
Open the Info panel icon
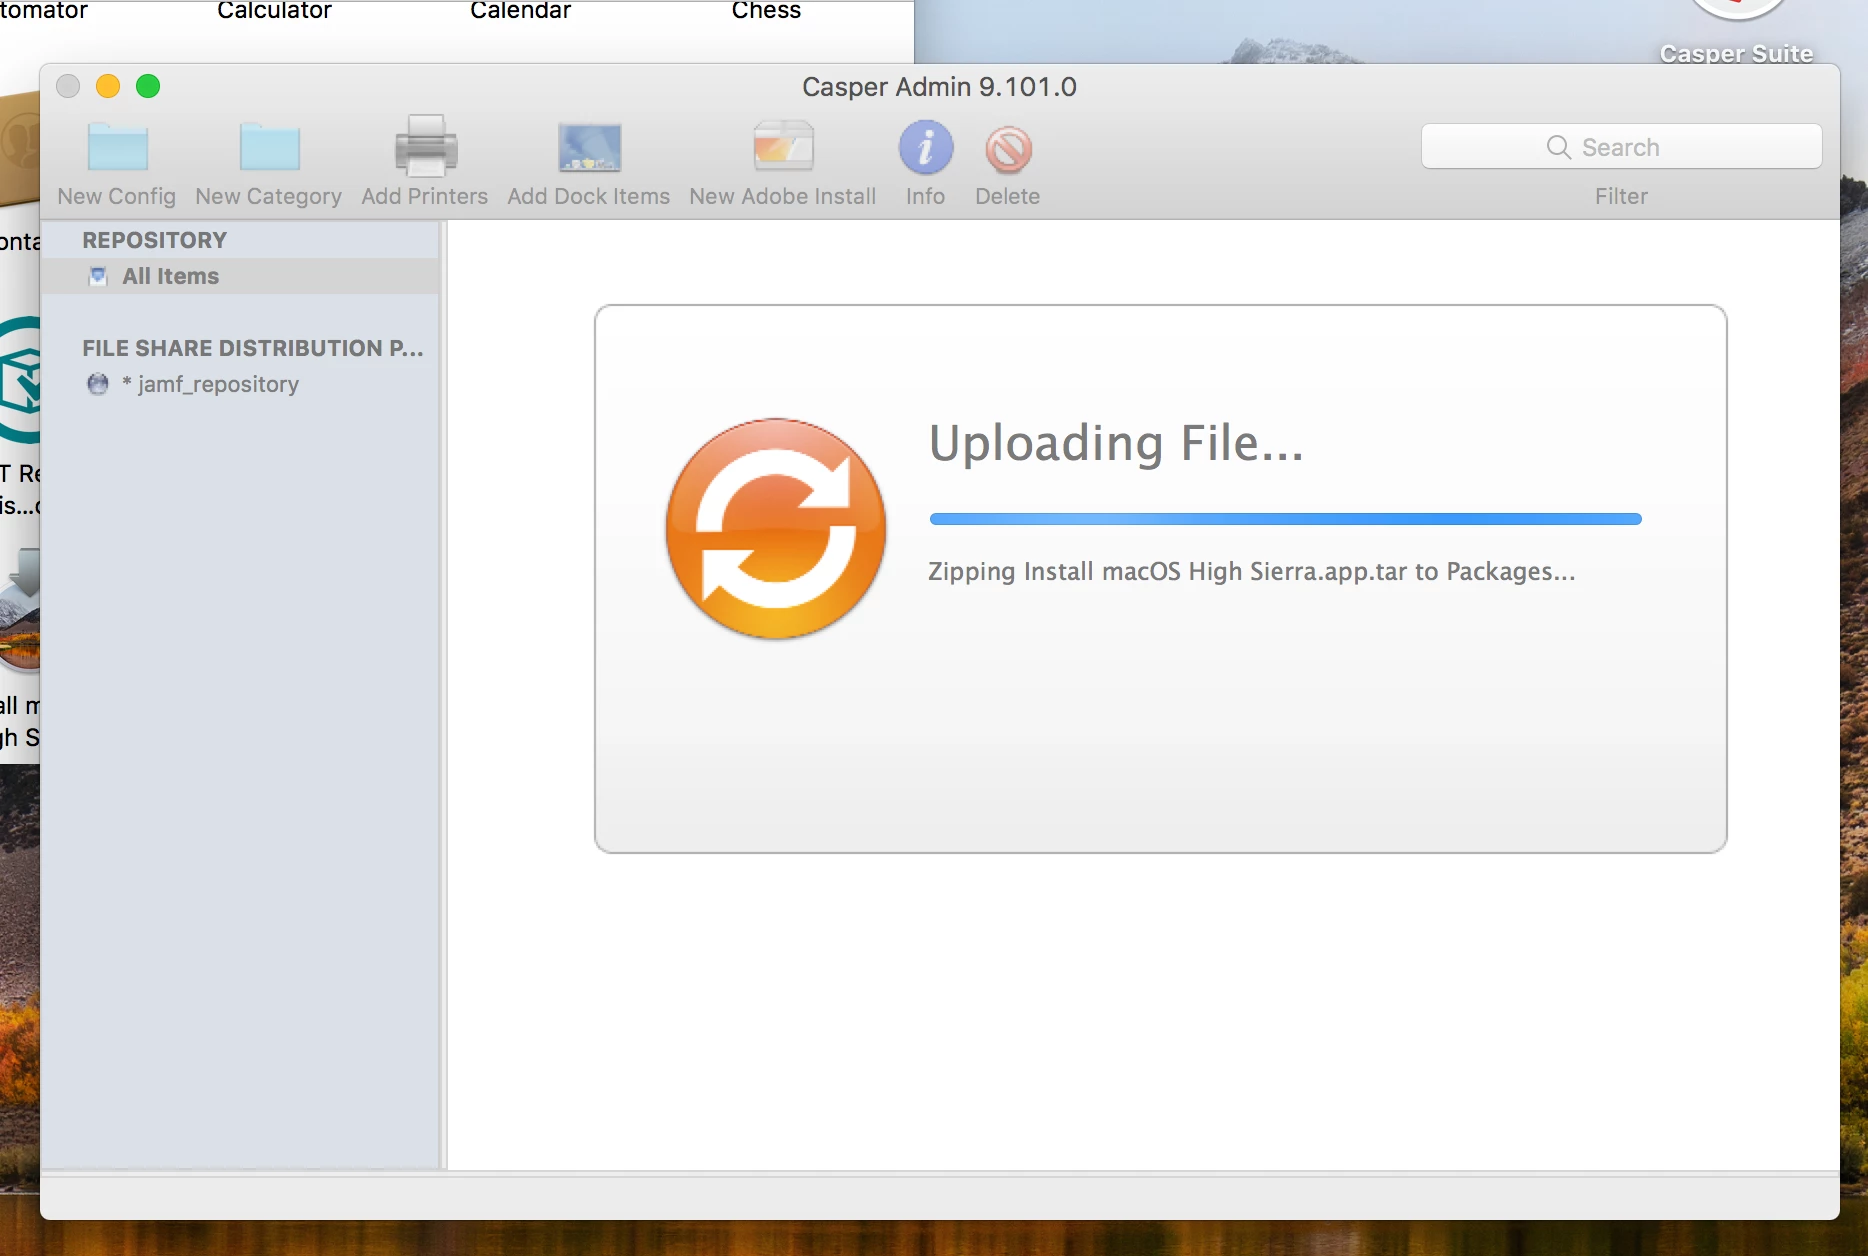tap(925, 148)
